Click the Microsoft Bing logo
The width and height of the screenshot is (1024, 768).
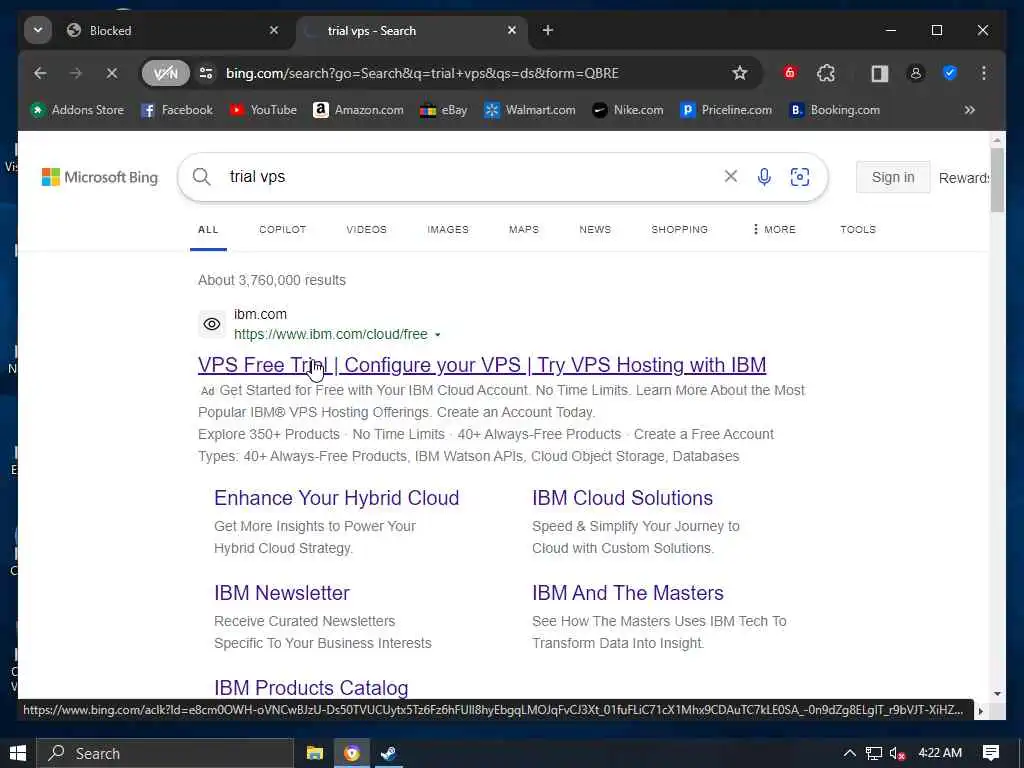pyautogui.click(x=100, y=177)
